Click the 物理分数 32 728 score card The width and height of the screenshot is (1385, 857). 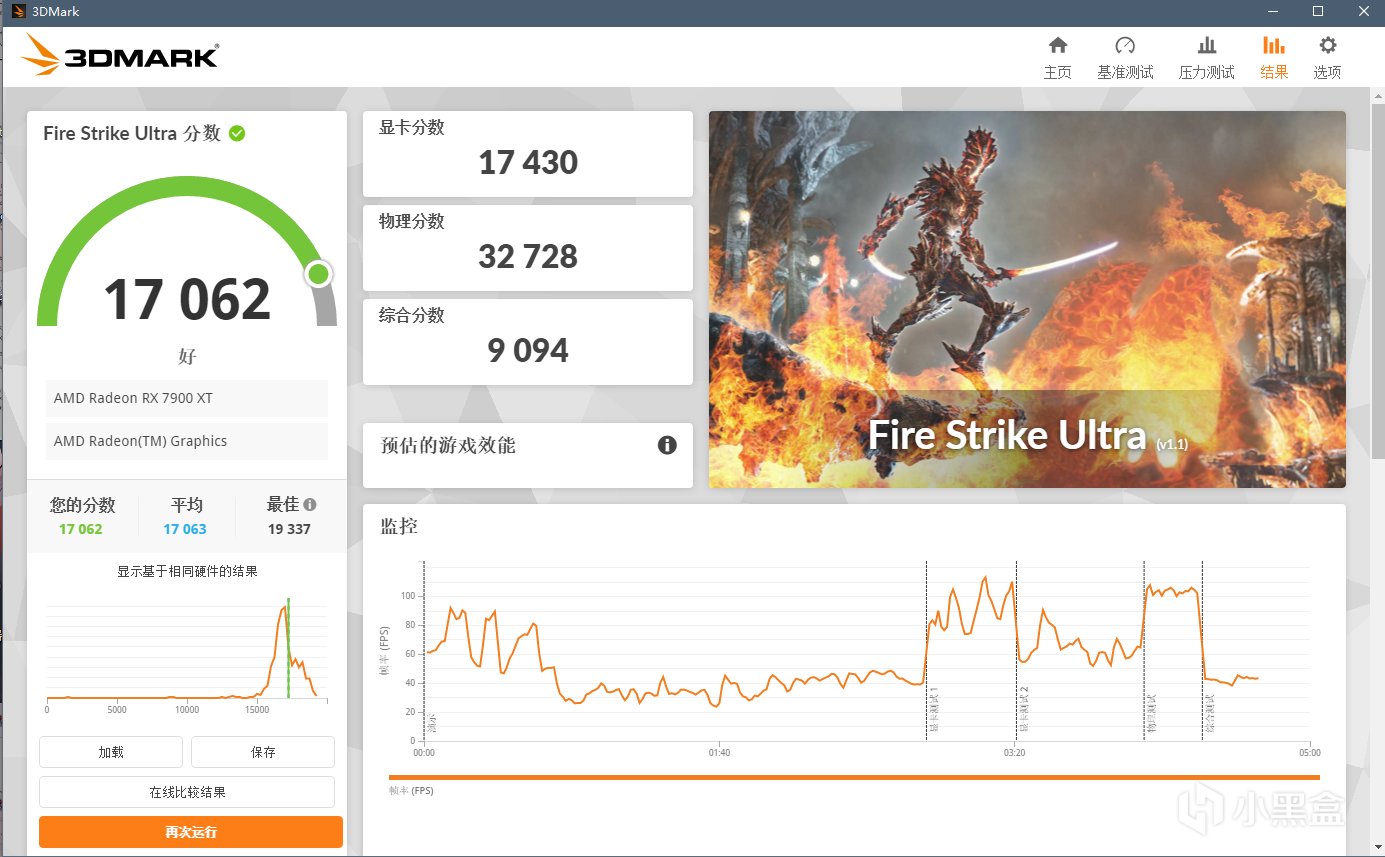[528, 248]
